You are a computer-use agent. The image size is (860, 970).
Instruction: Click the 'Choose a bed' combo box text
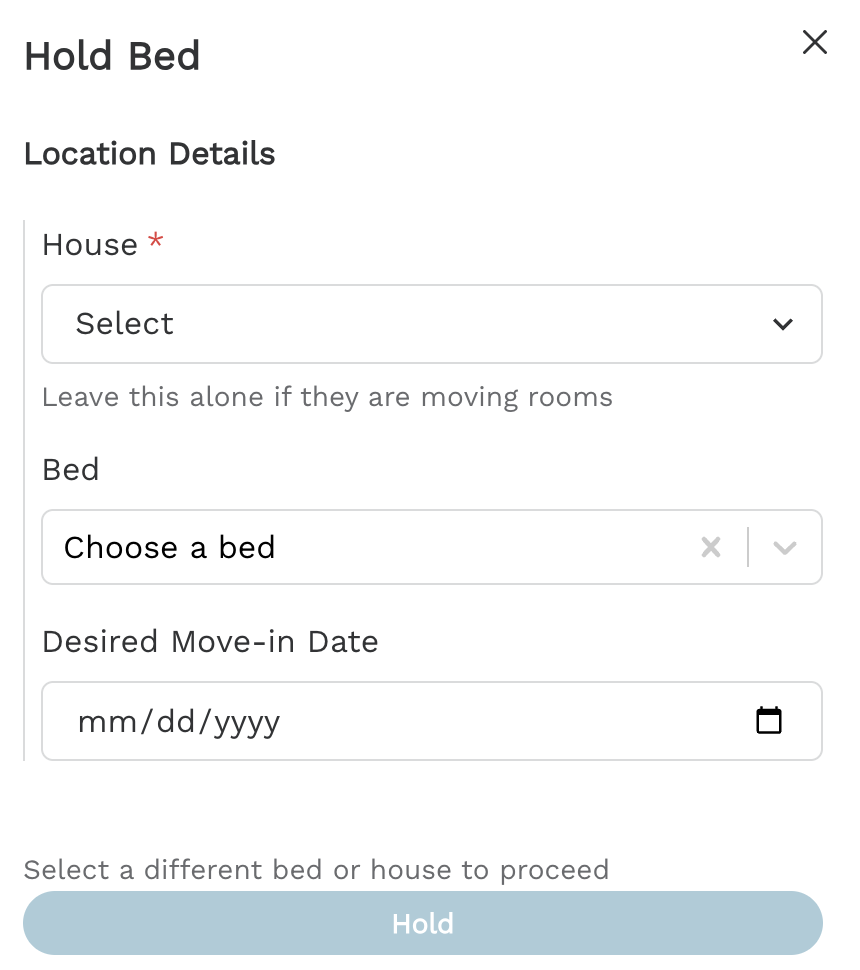[170, 547]
